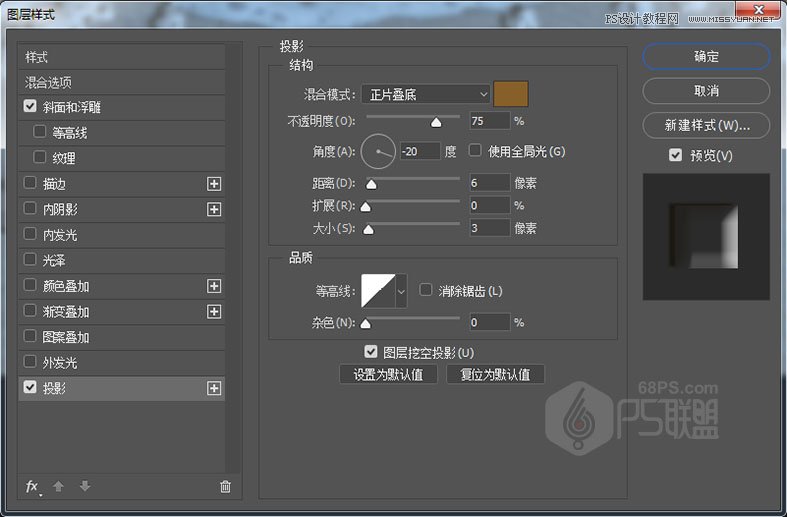Delete effect using the trash icon
Screen dimensions: 787x517
click(x=225, y=486)
